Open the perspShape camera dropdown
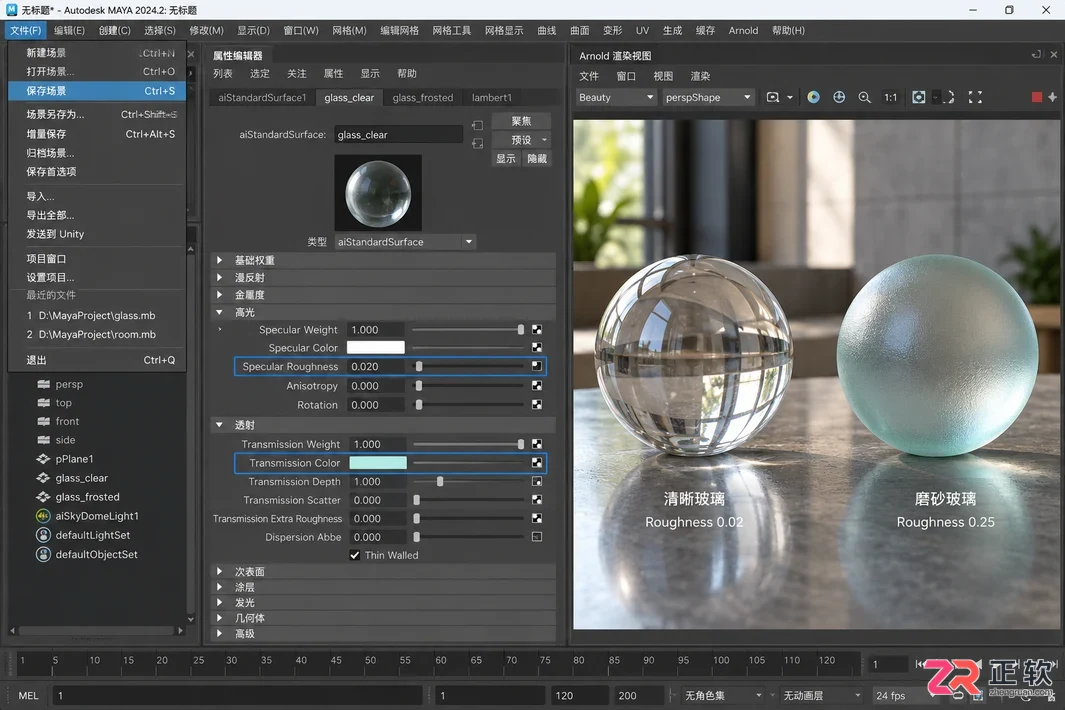 [x=708, y=97]
